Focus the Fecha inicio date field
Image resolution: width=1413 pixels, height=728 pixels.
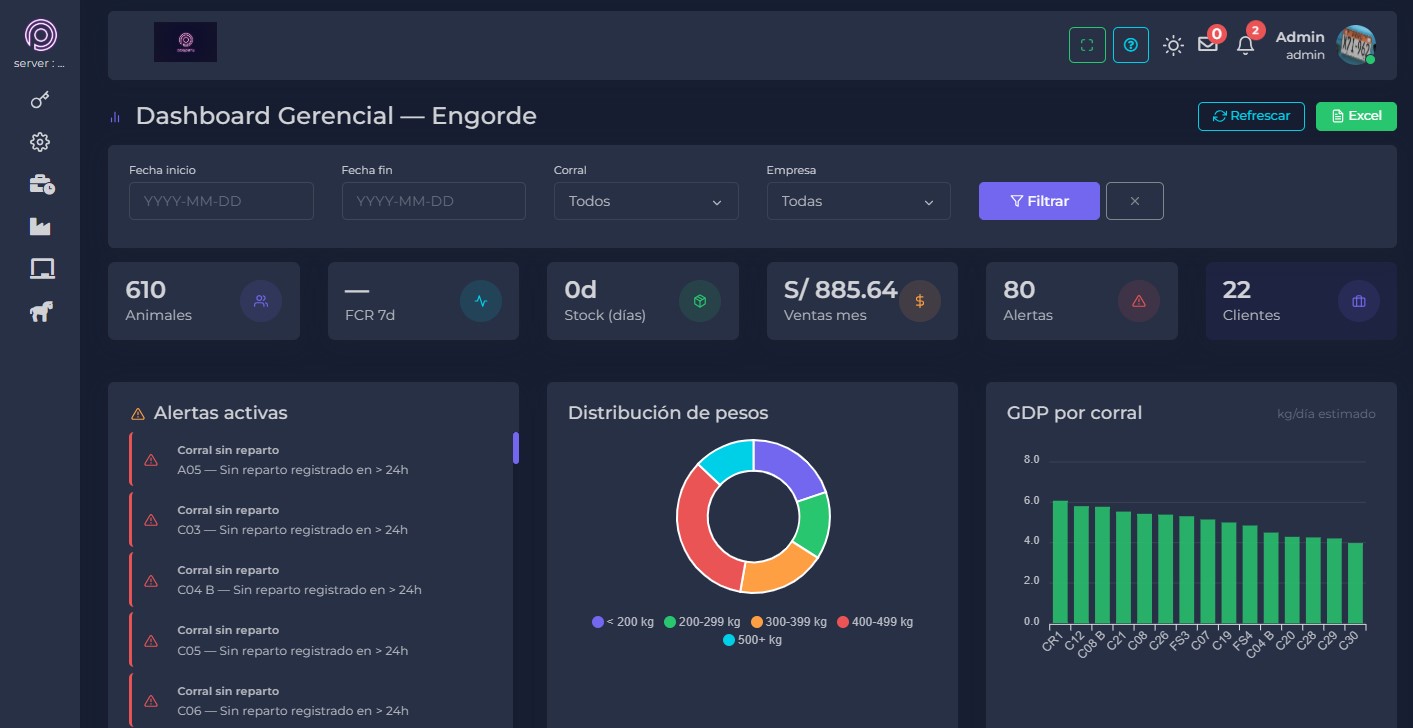[x=221, y=201]
